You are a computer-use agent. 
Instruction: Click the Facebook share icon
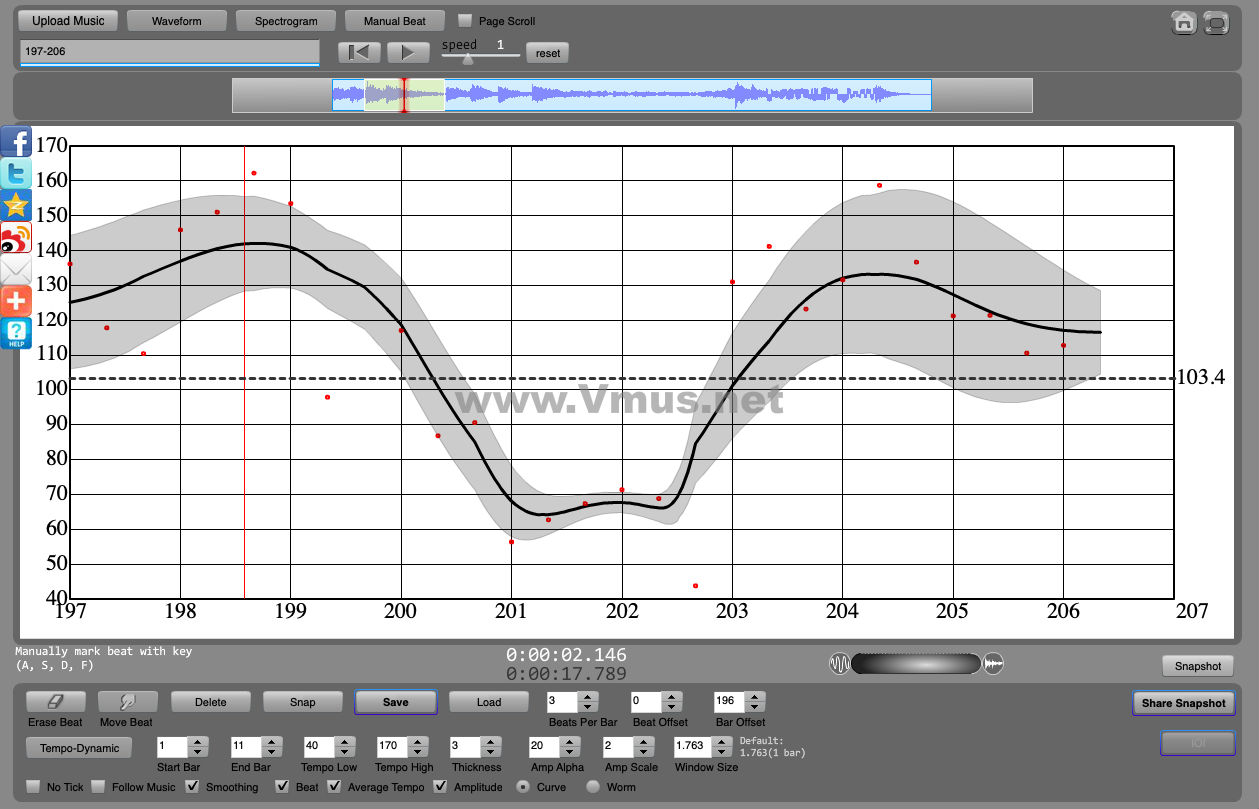[16, 142]
